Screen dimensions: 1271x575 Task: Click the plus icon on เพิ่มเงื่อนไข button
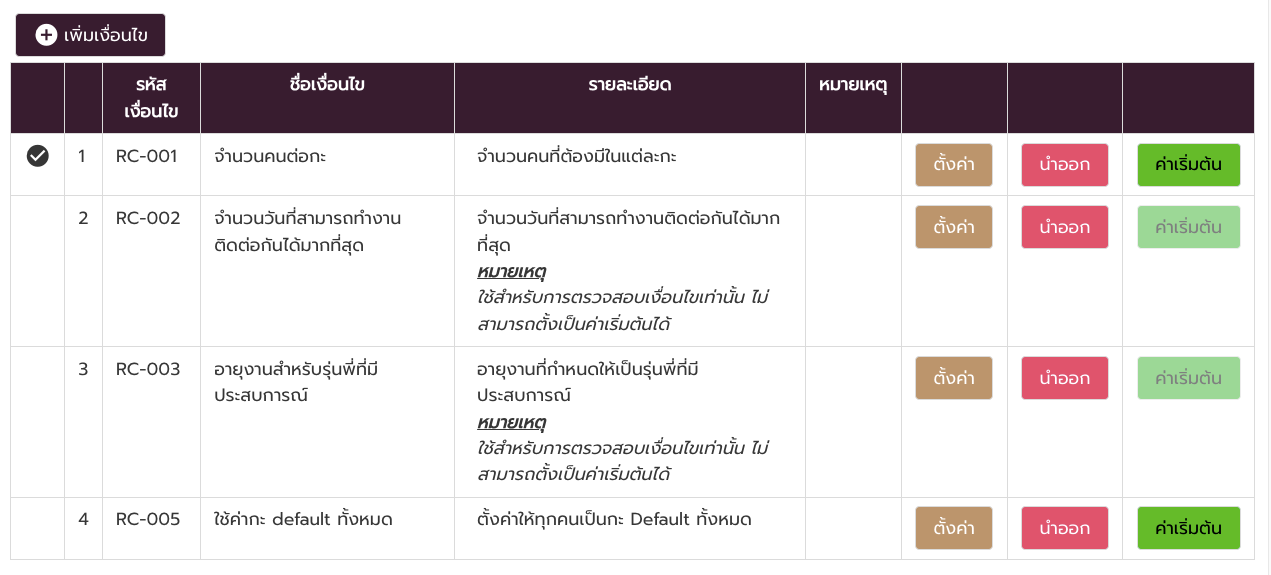(x=46, y=35)
